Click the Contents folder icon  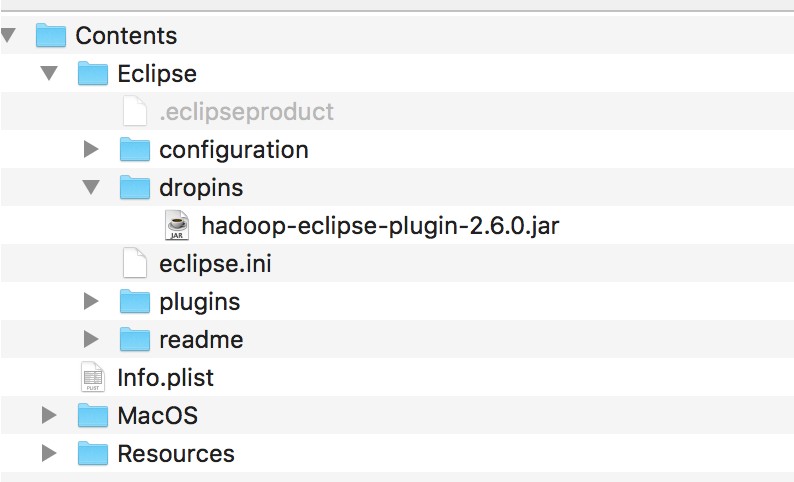point(51,35)
